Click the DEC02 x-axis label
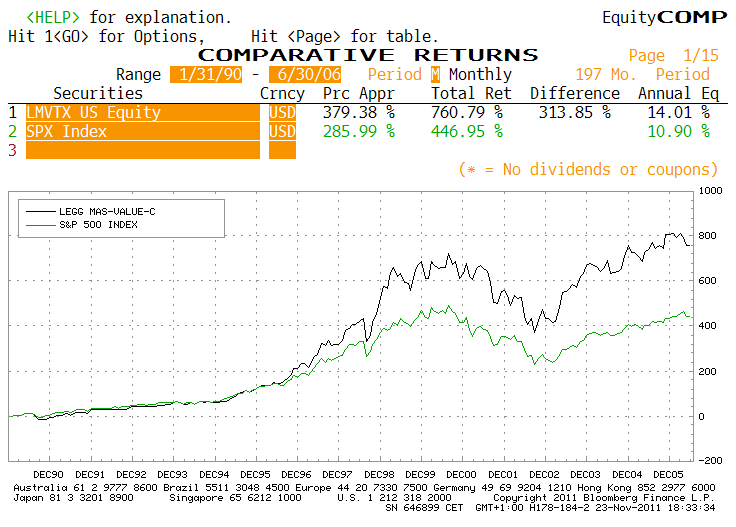Viewport: 736px width, 527px height. (x=544, y=475)
